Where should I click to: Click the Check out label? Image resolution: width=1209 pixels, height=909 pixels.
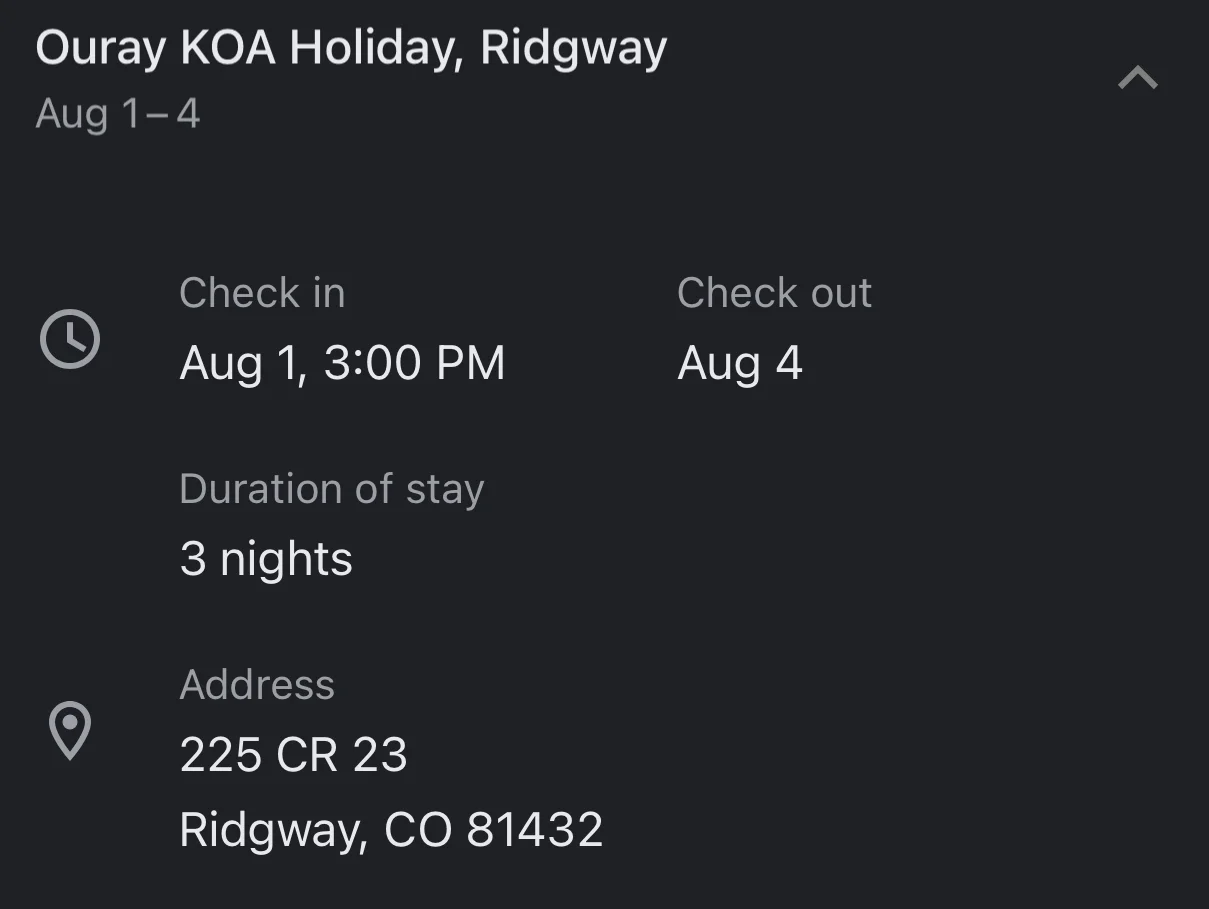(x=774, y=293)
